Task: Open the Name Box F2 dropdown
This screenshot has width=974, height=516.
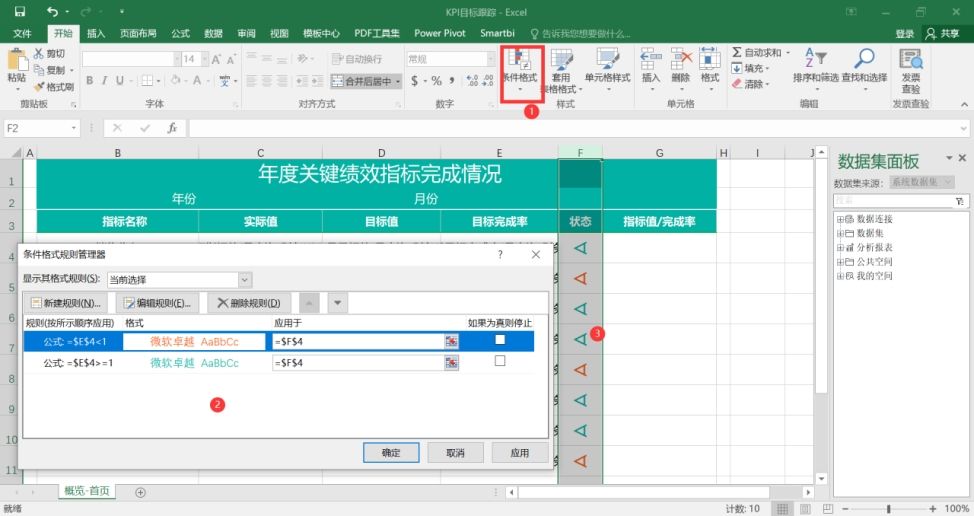Action: [x=74, y=128]
